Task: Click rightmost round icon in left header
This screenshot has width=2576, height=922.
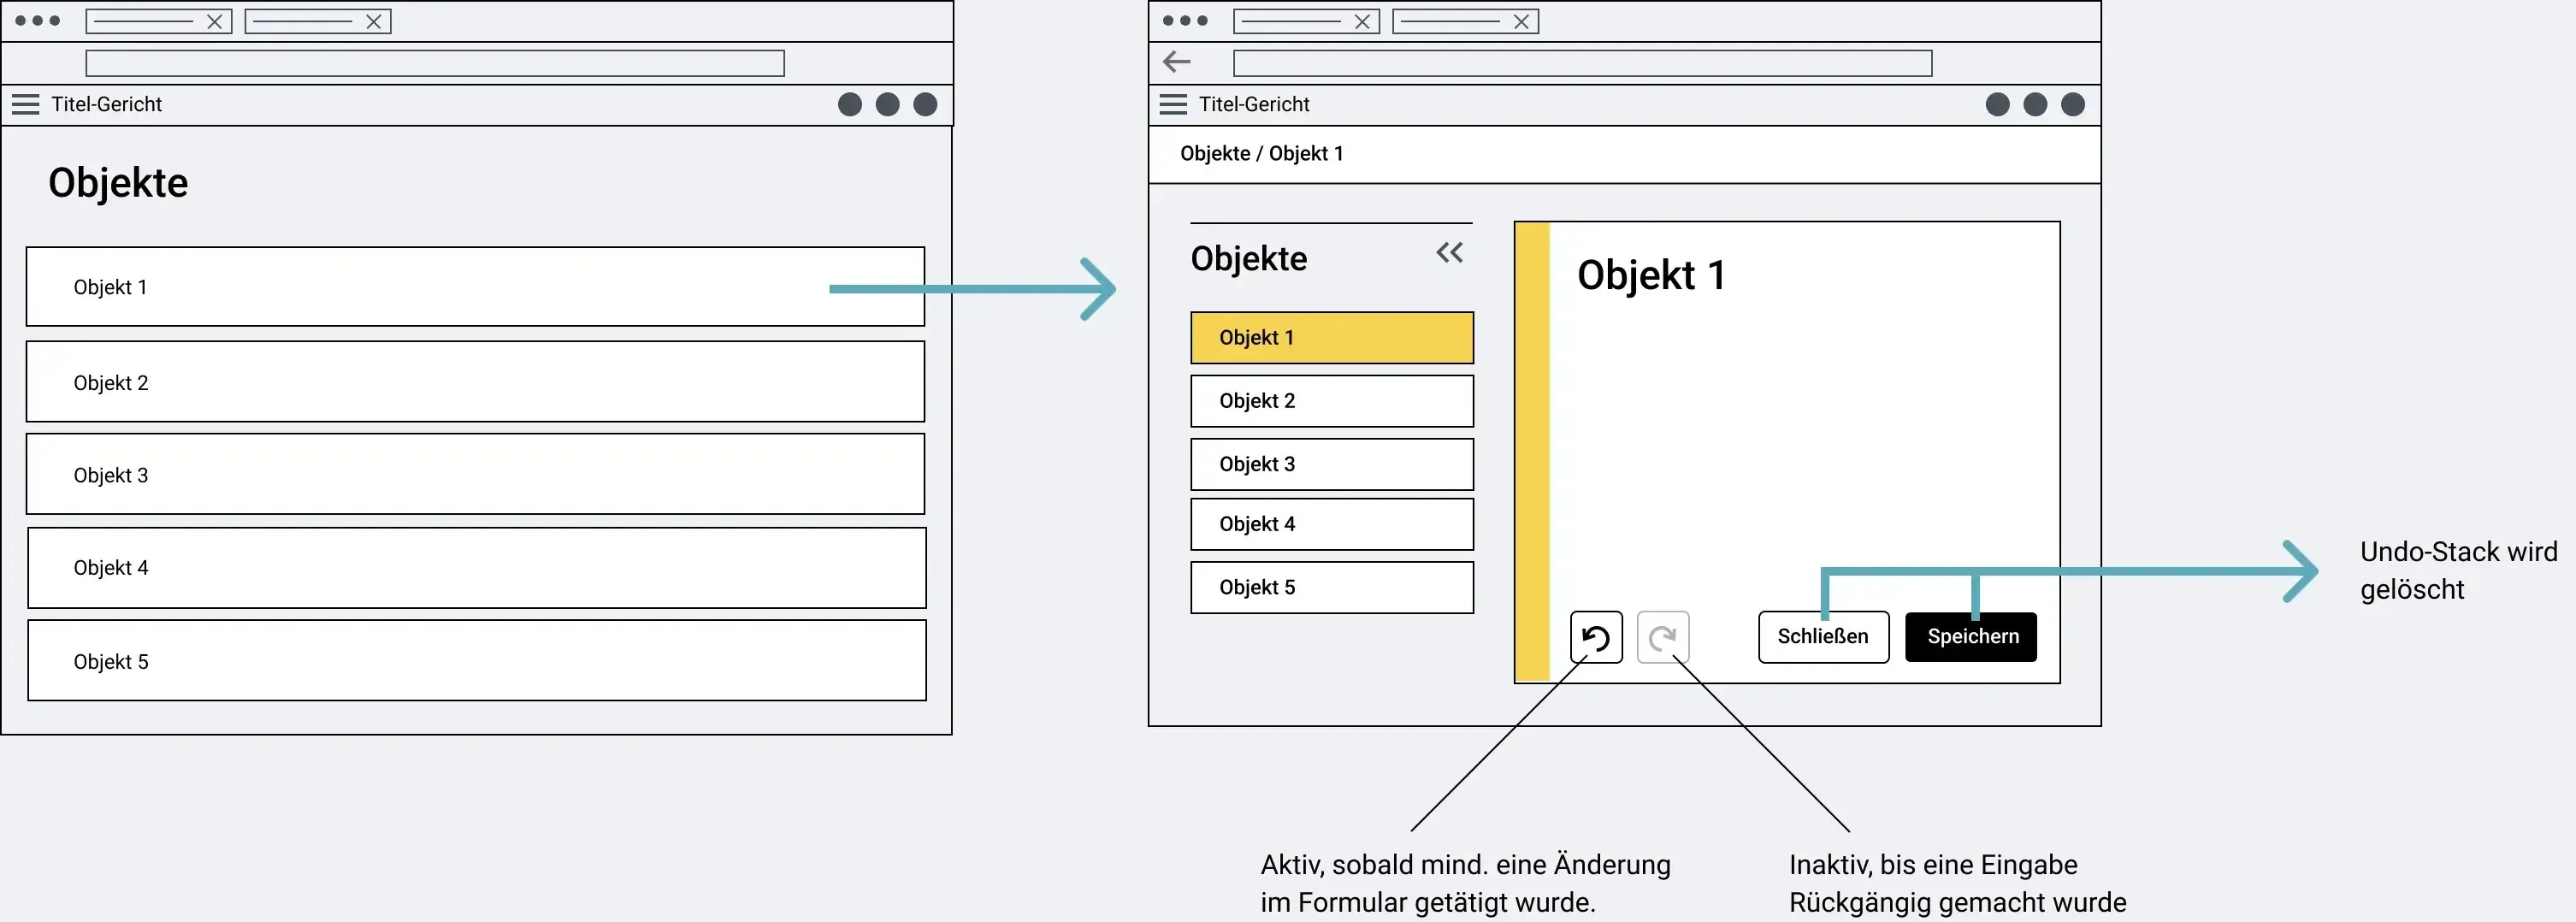Action: click(925, 104)
